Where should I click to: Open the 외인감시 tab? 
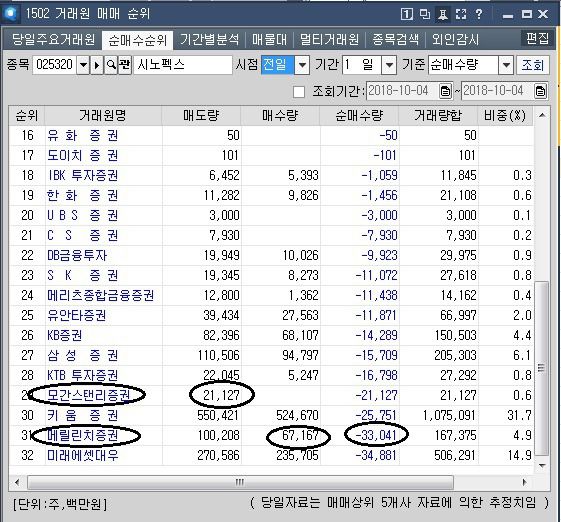click(455, 39)
